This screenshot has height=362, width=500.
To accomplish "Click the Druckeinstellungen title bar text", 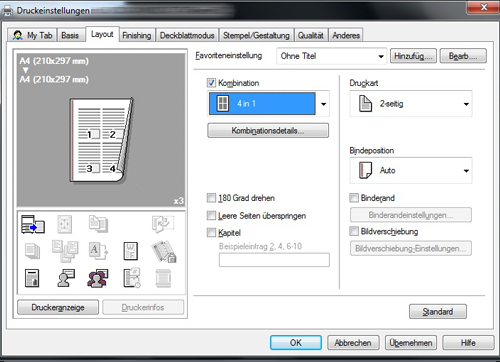I will coord(53,11).
